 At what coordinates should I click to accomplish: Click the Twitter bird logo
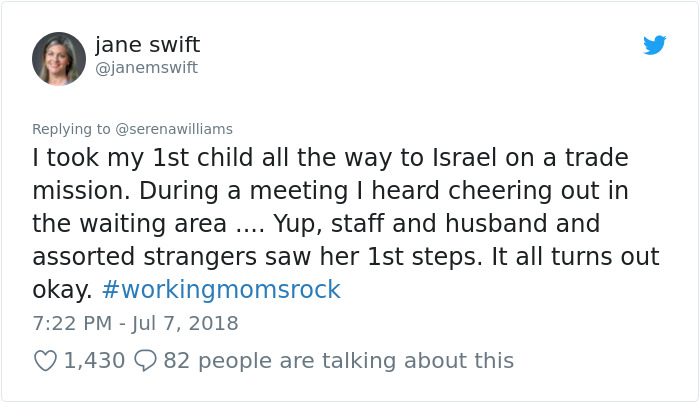(x=654, y=45)
